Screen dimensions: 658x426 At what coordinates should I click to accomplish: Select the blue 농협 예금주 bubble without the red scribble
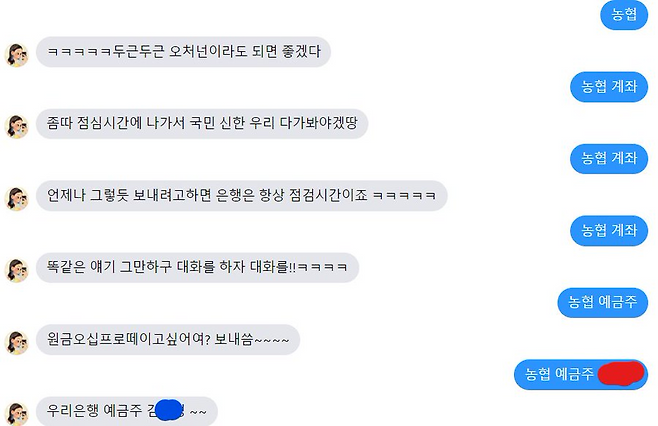603,303
